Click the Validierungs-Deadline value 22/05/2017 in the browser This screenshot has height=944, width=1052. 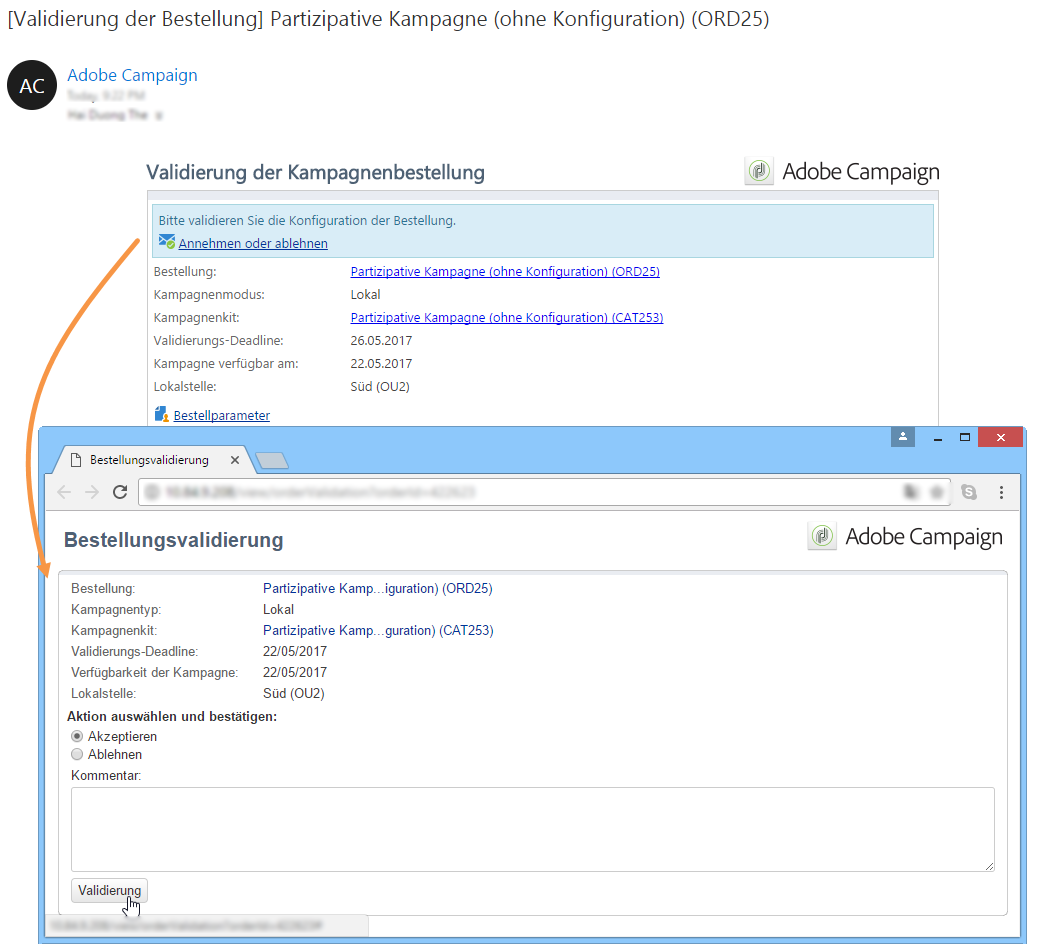(x=295, y=651)
